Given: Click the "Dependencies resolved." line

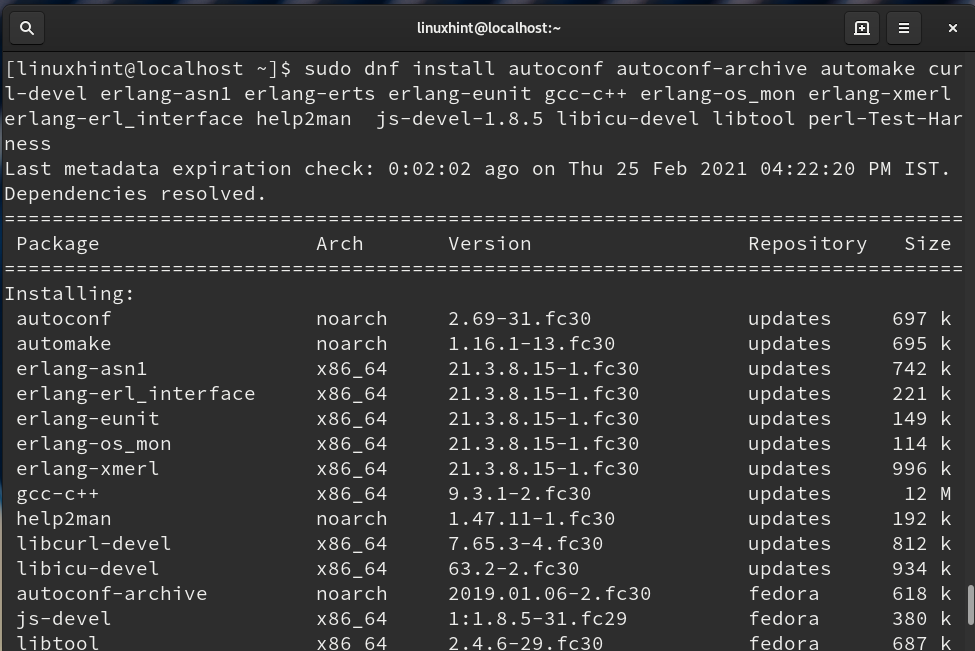Looking at the screenshot, I should 136,193.
